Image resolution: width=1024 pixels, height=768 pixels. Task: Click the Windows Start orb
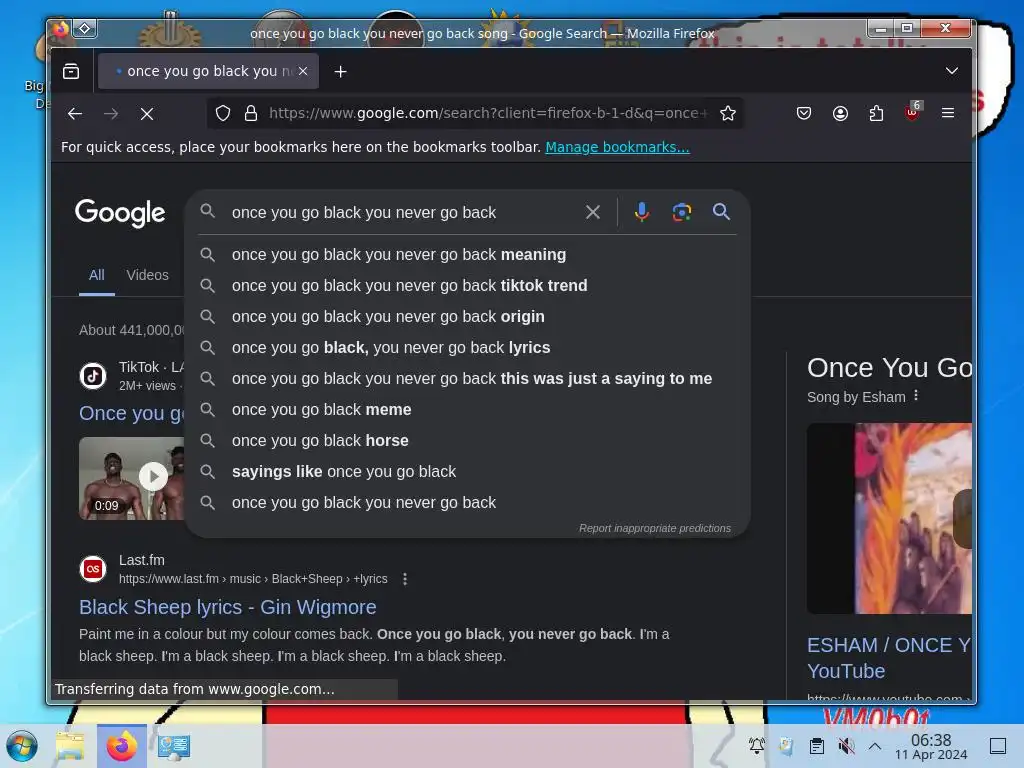[22, 746]
